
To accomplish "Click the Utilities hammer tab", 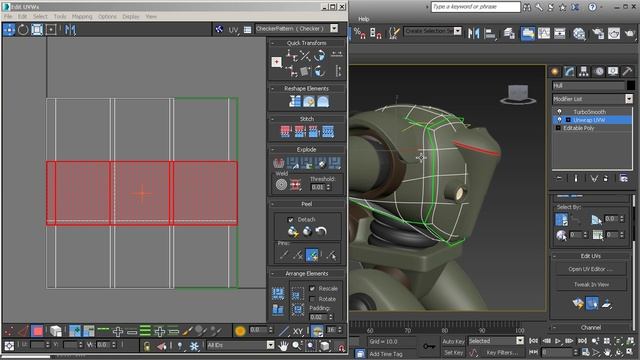I will coord(627,71).
